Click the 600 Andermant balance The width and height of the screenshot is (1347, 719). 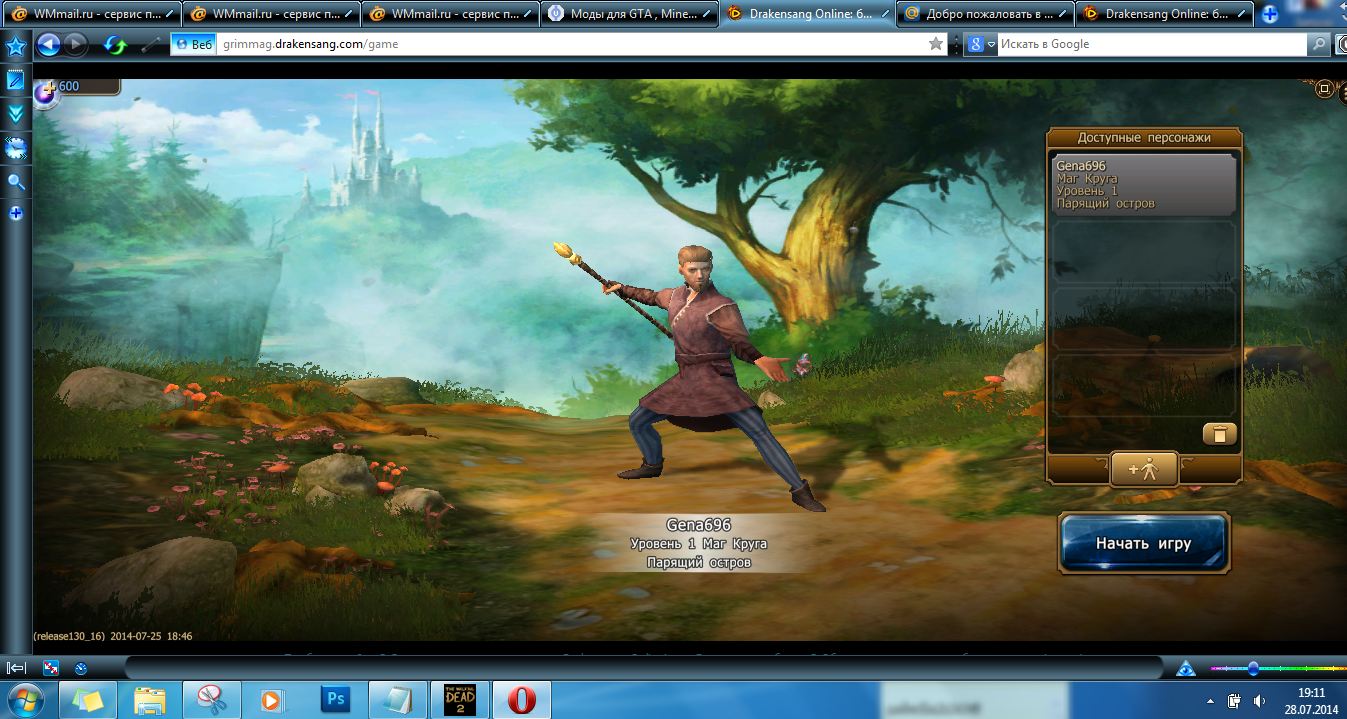pos(70,86)
